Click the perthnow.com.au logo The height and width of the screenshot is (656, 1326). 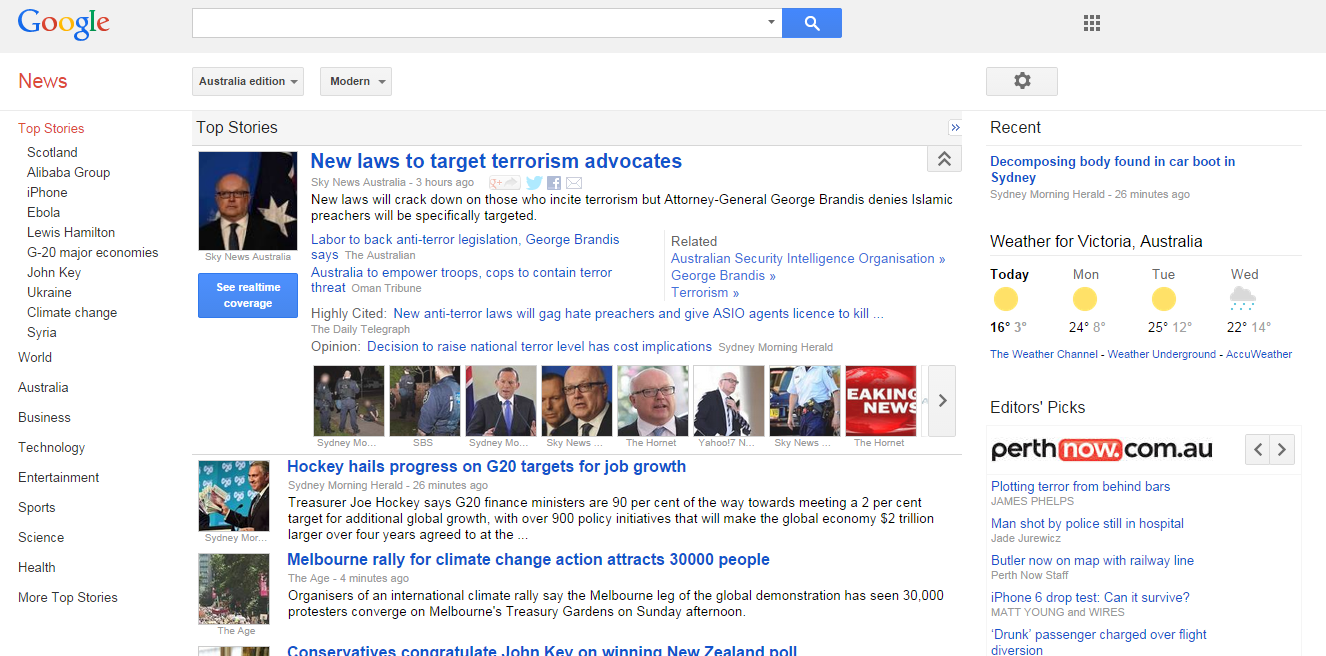[x=1102, y=449]
